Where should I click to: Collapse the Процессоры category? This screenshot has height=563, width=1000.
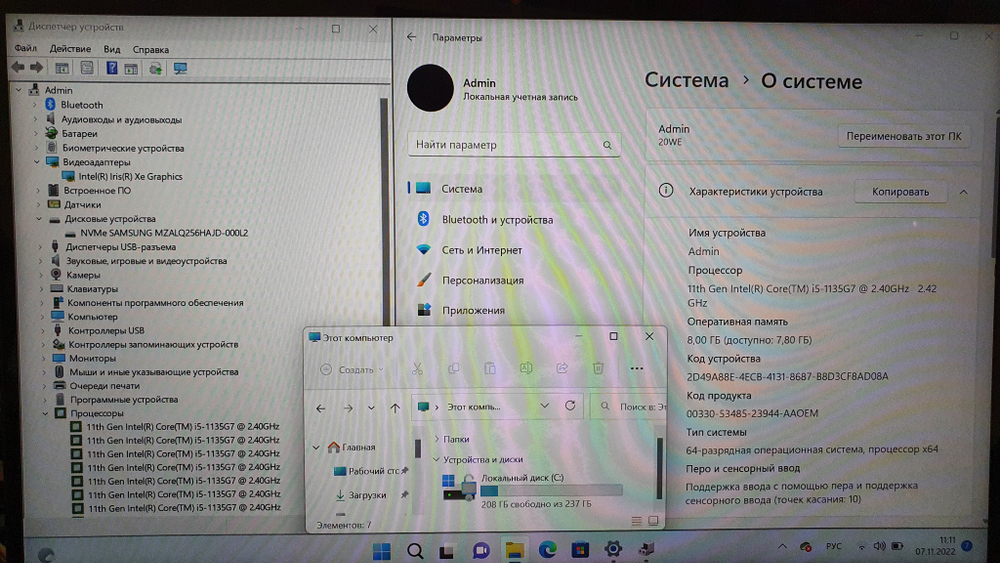tap(45, 413)
